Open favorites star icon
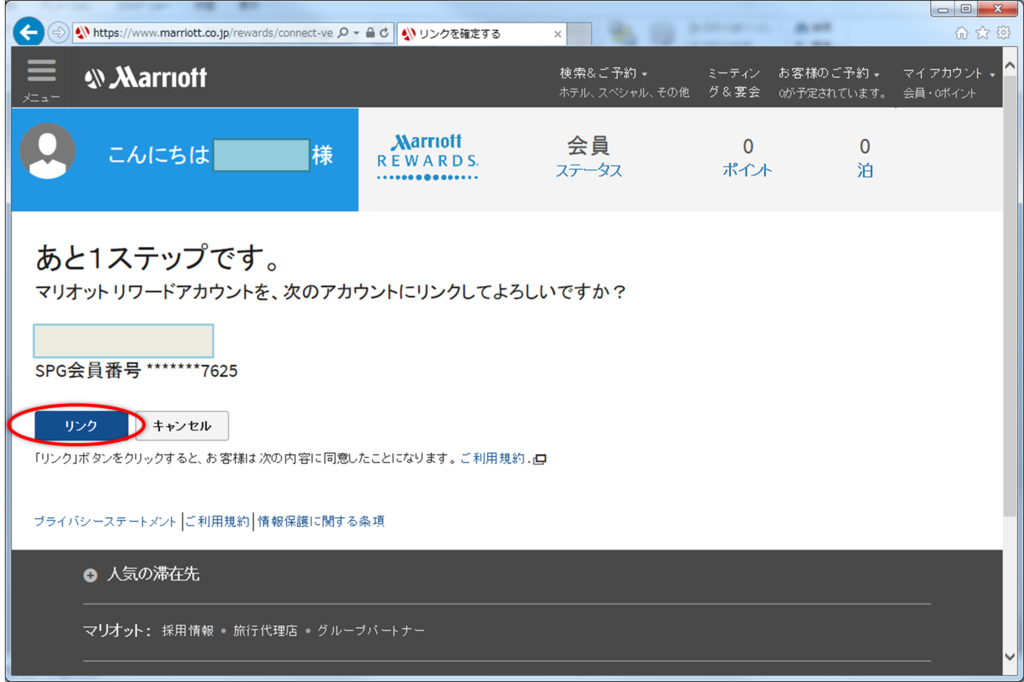Screen dimensions: 1024x682 coord(982,33)
